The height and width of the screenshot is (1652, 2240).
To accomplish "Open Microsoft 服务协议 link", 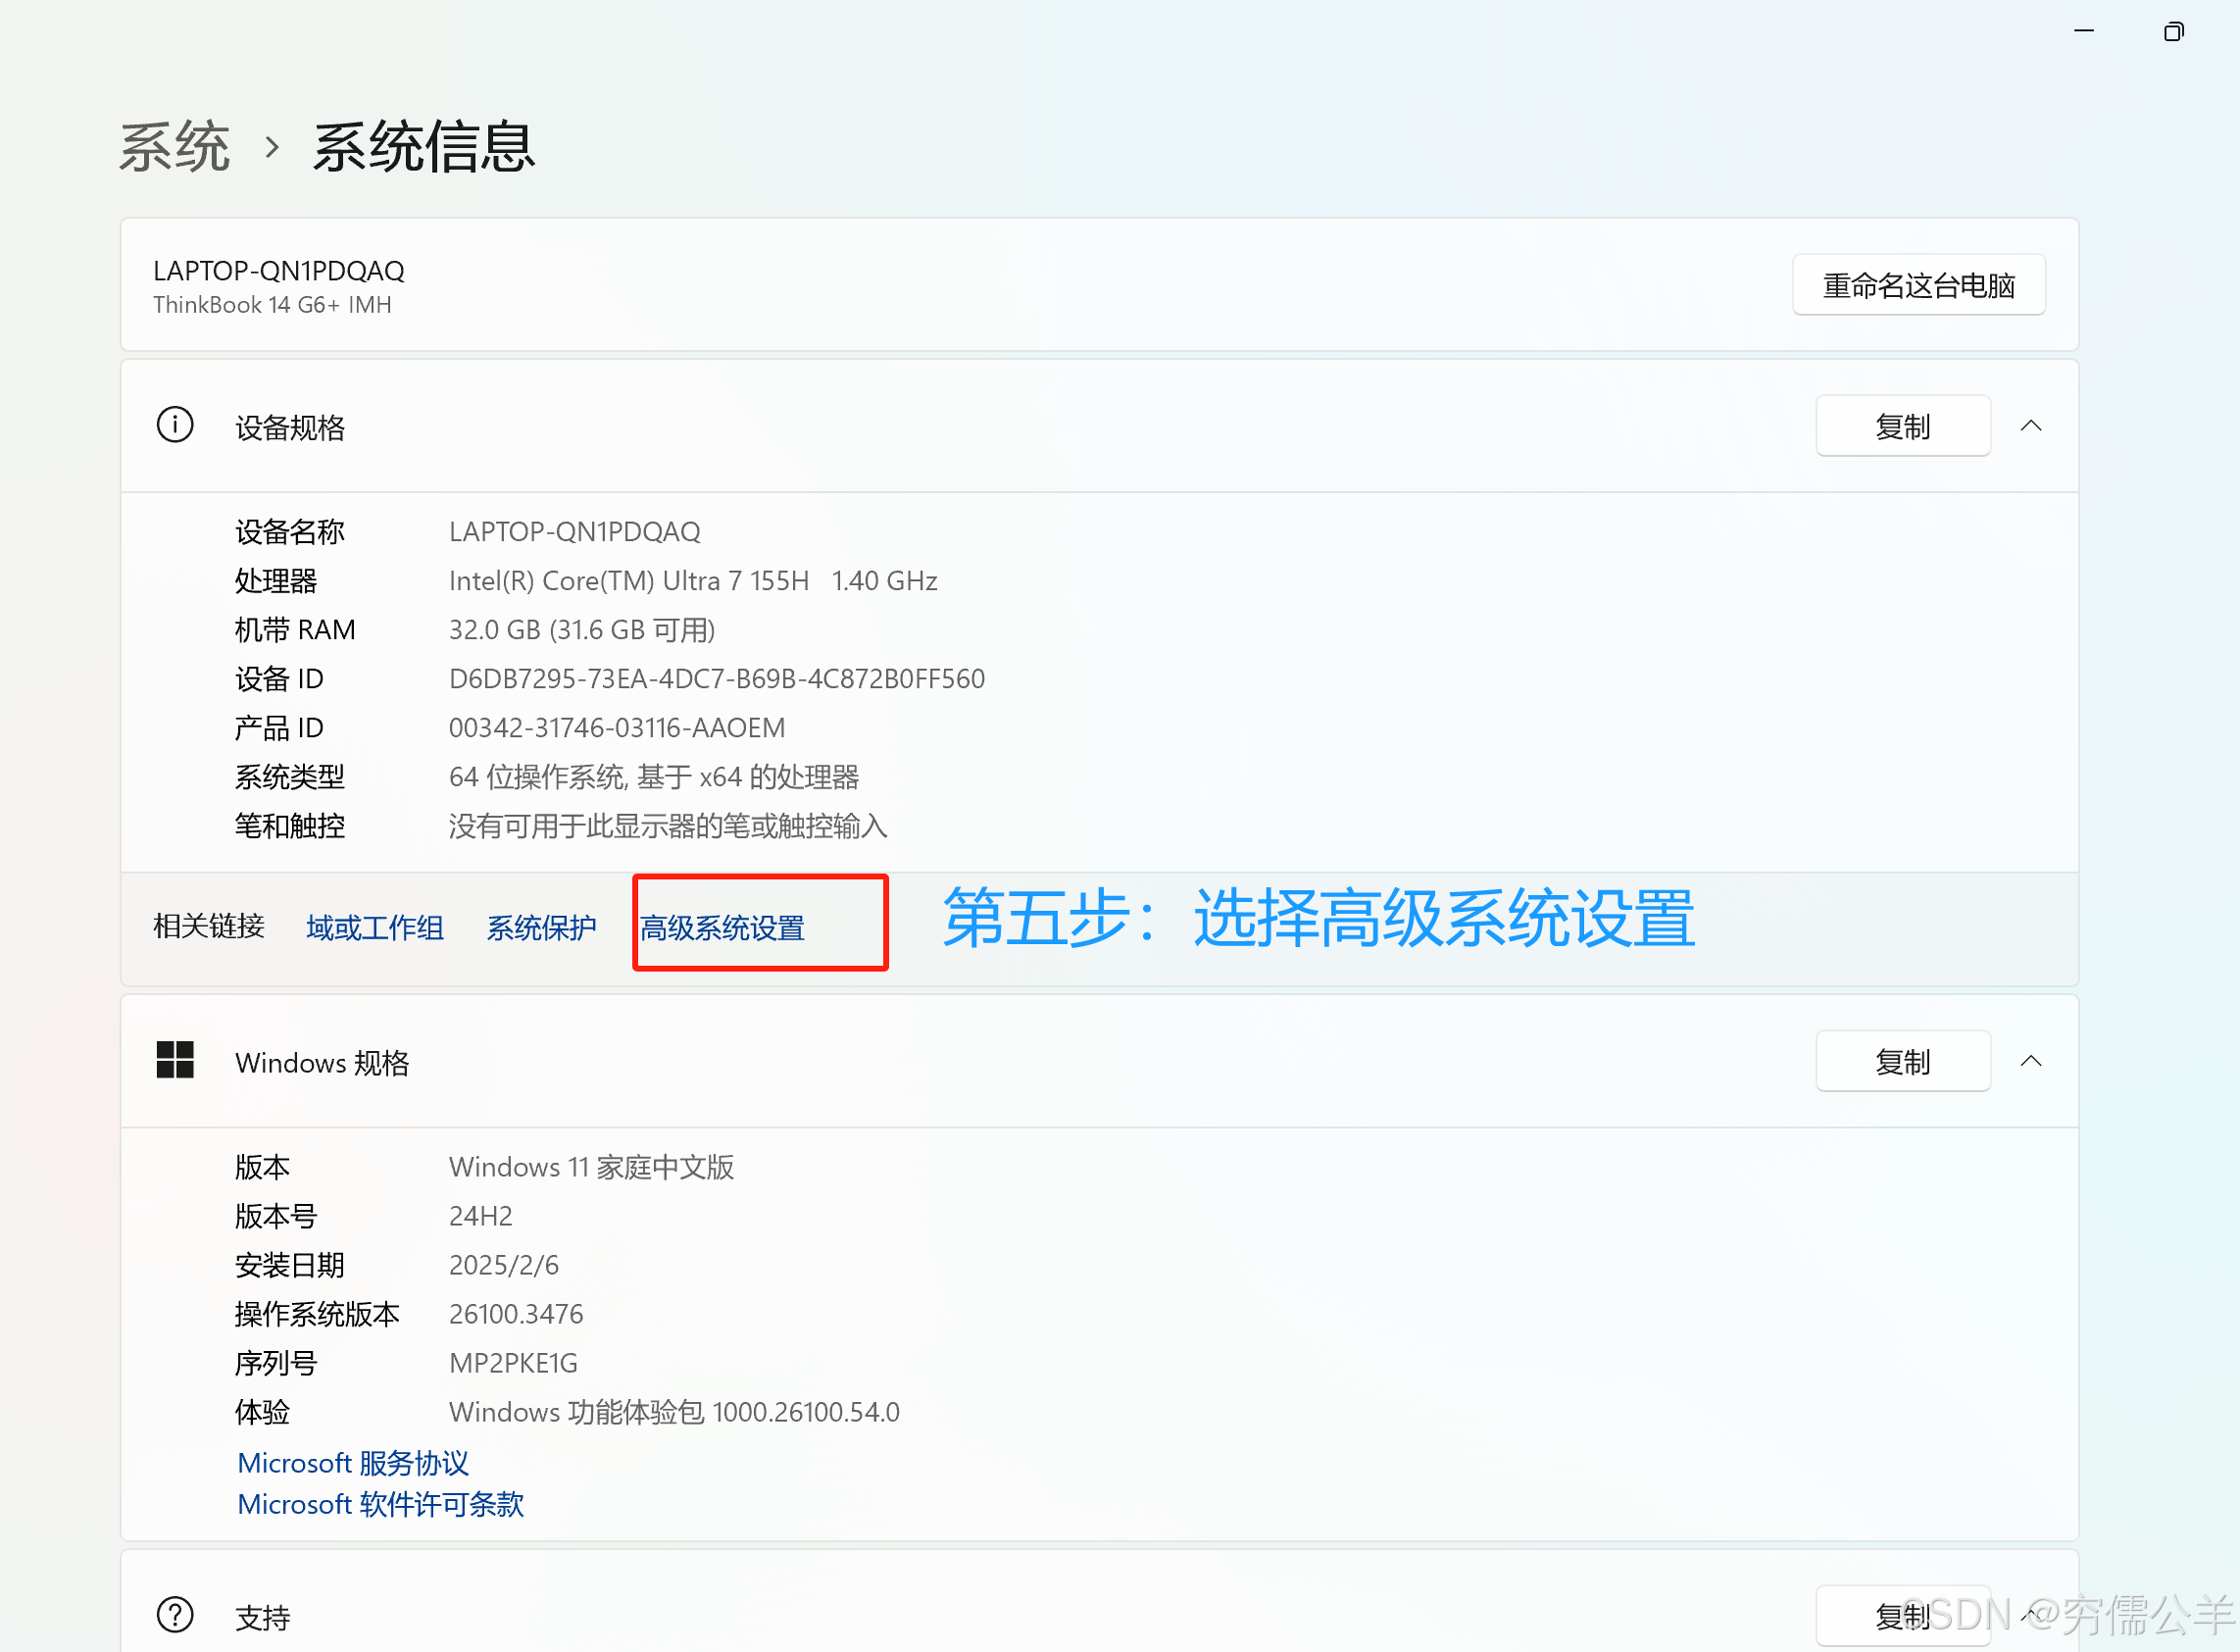I will 353,1463.
